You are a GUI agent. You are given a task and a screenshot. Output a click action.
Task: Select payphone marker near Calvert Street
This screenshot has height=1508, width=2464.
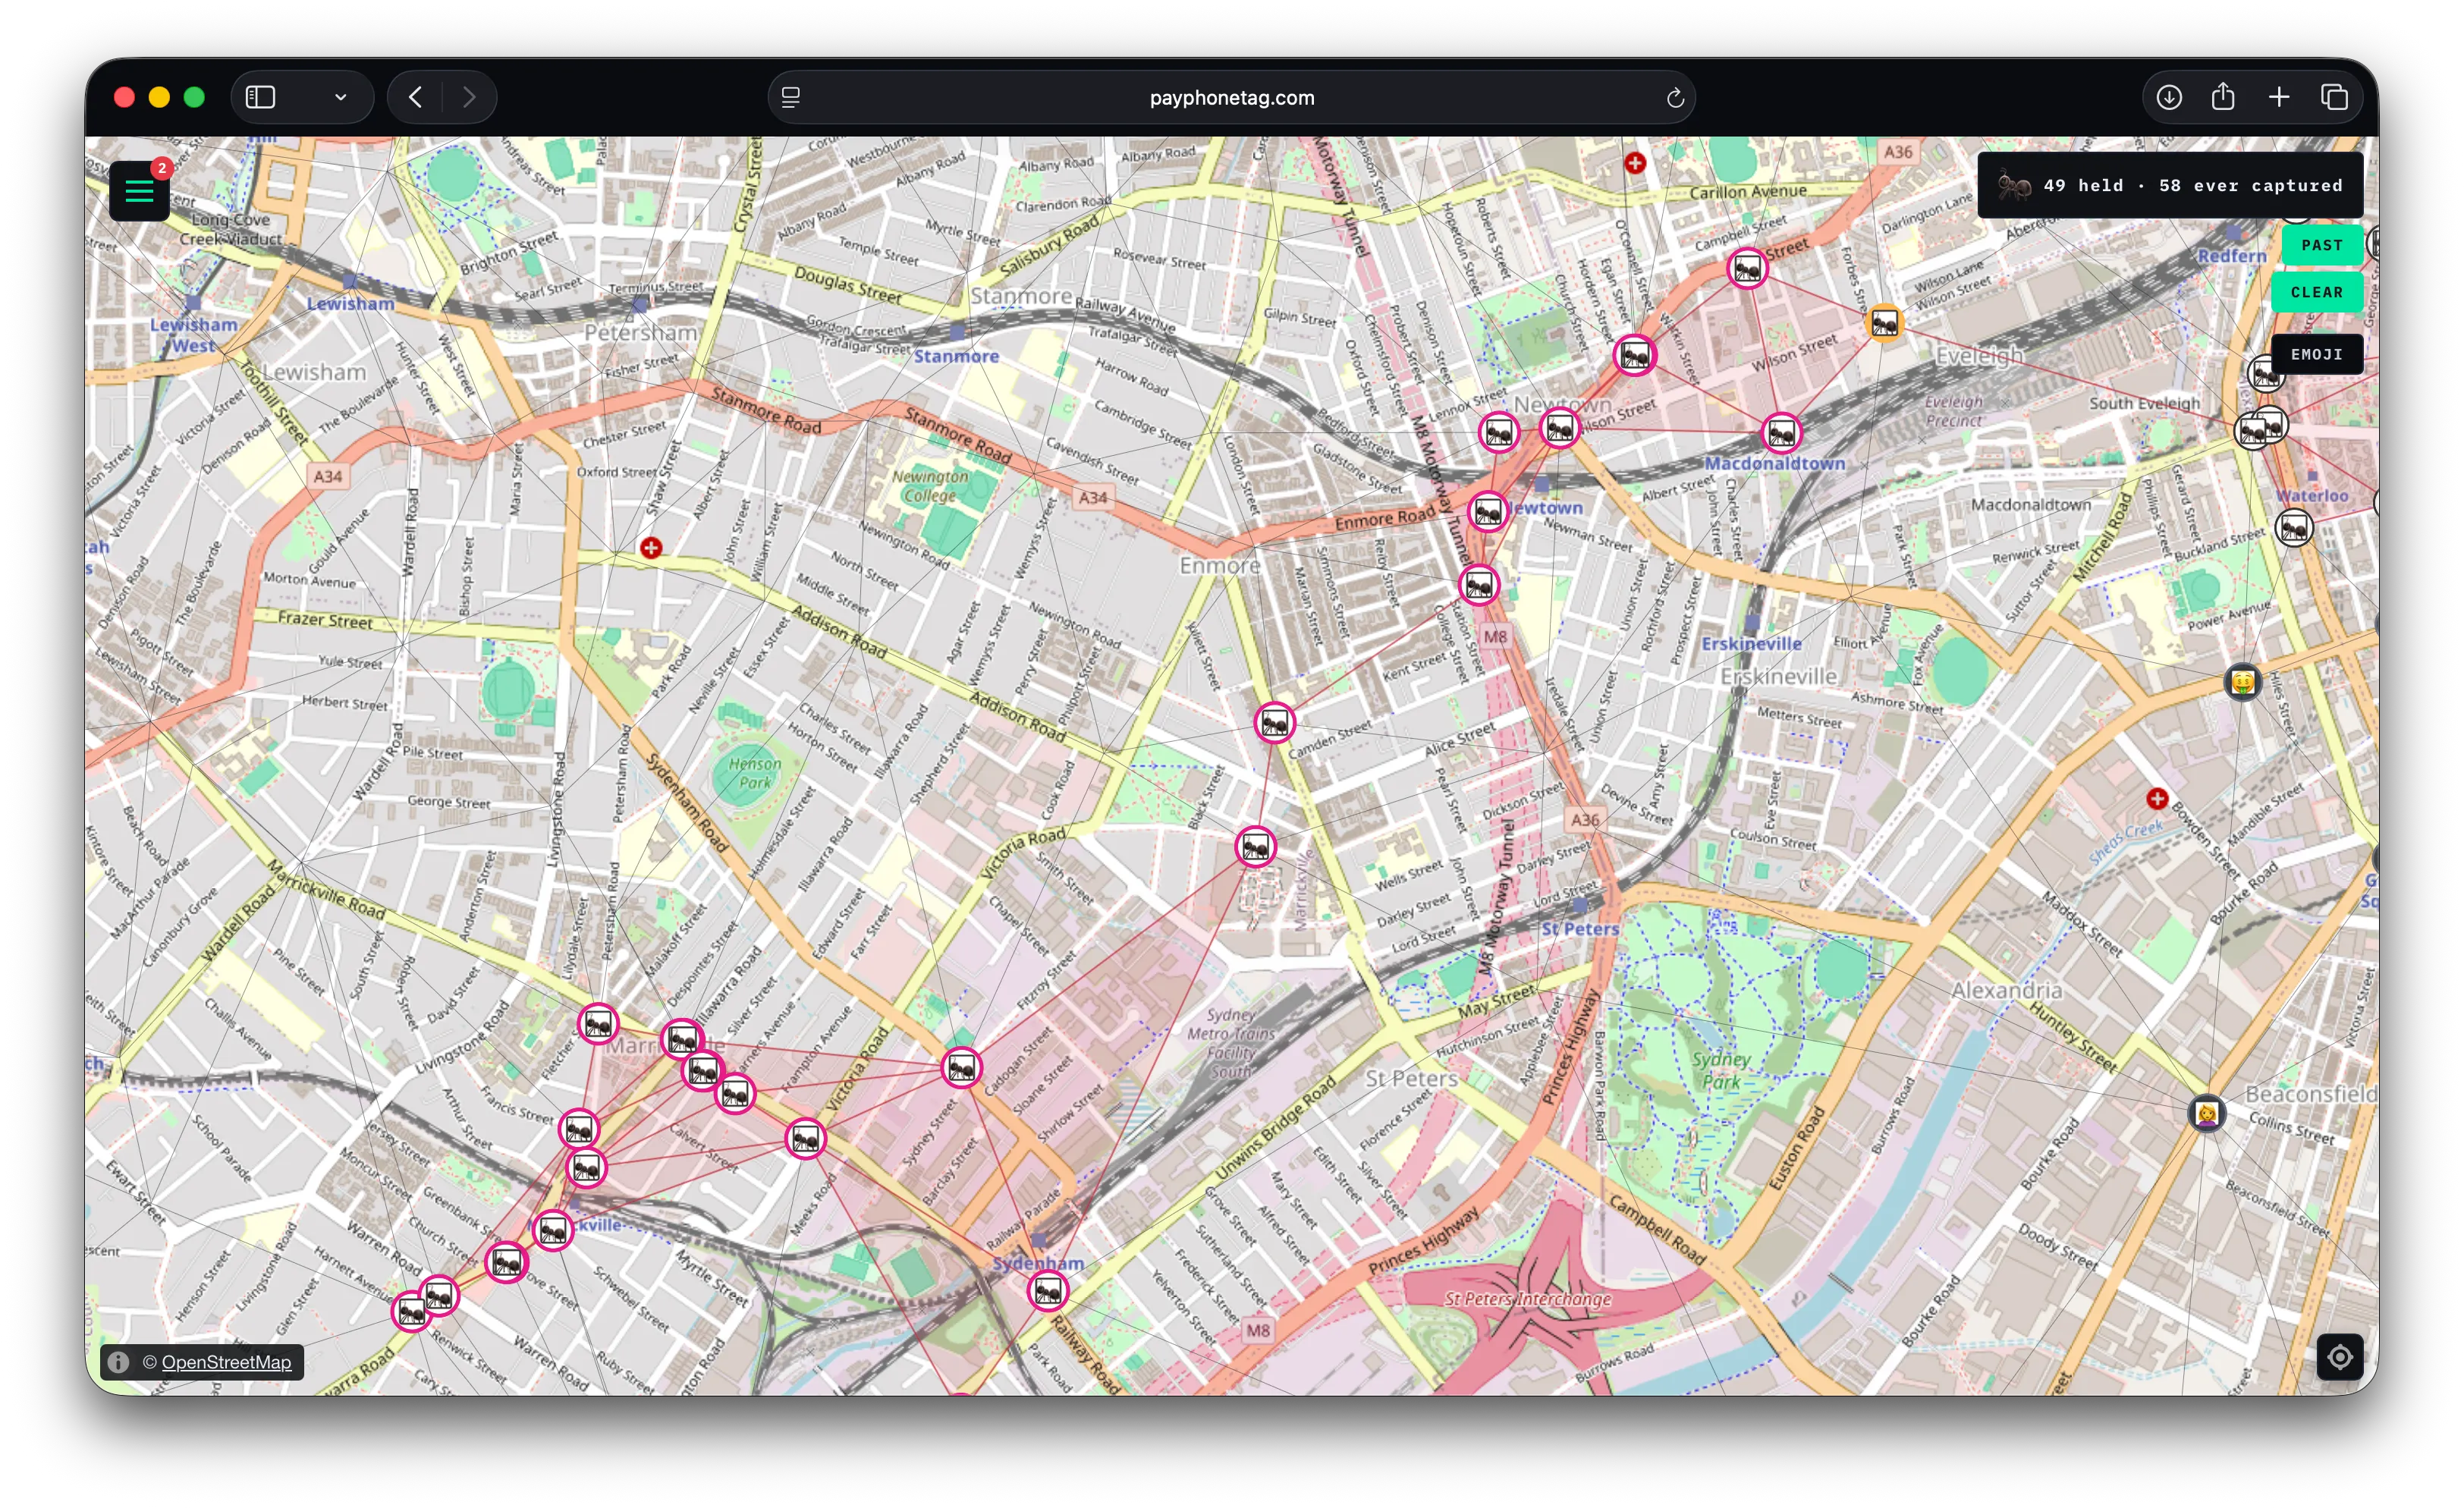805,1138
